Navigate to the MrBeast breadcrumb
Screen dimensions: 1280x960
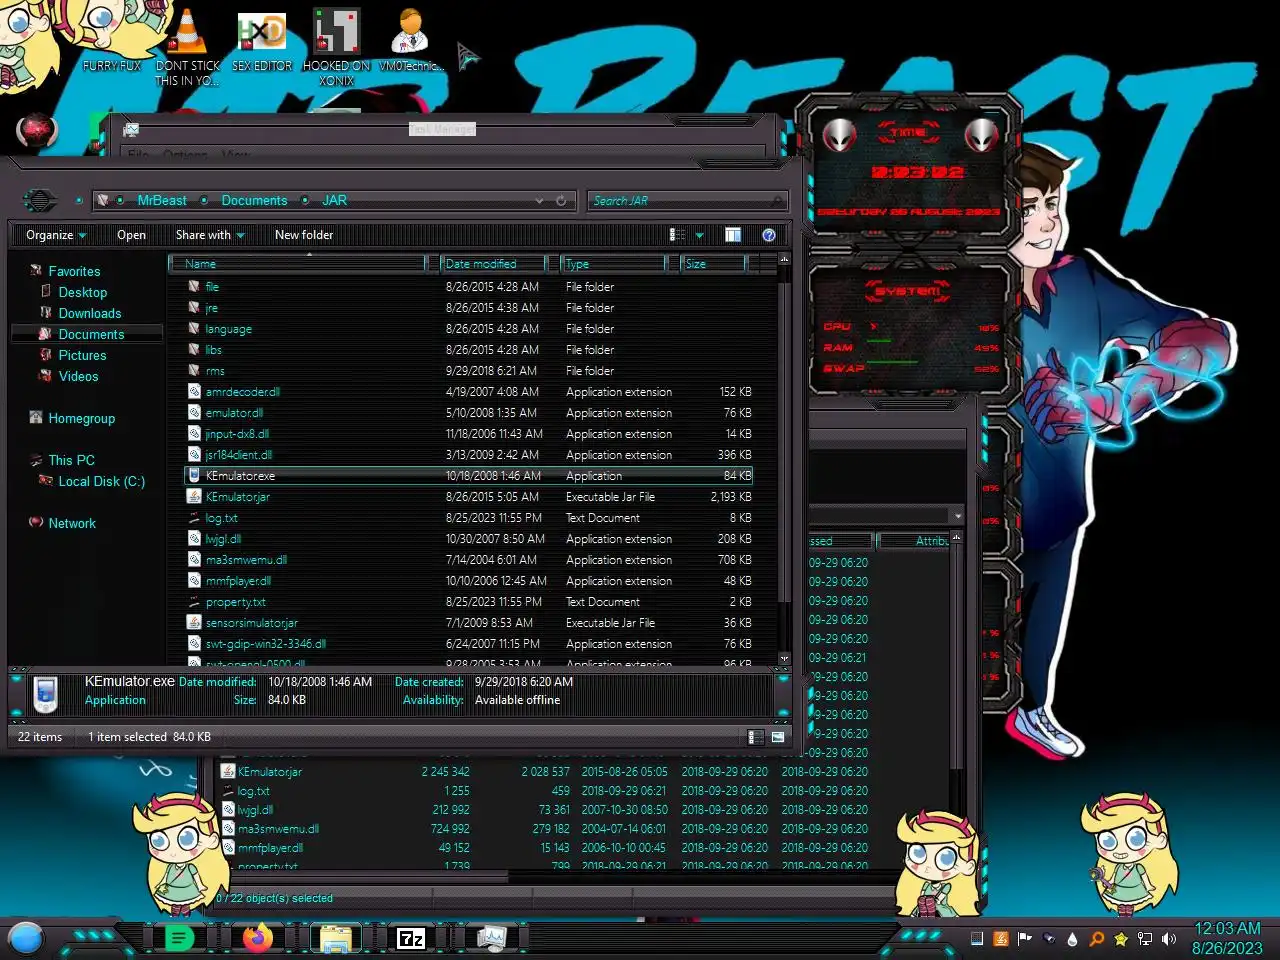(162, 201)
